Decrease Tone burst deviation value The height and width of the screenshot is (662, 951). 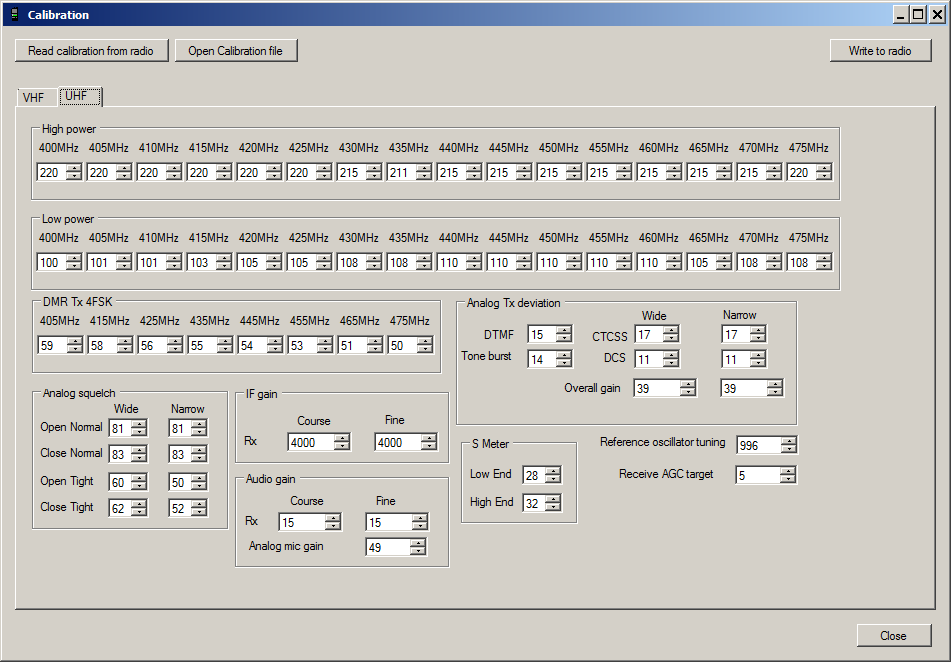pos(563,363)
